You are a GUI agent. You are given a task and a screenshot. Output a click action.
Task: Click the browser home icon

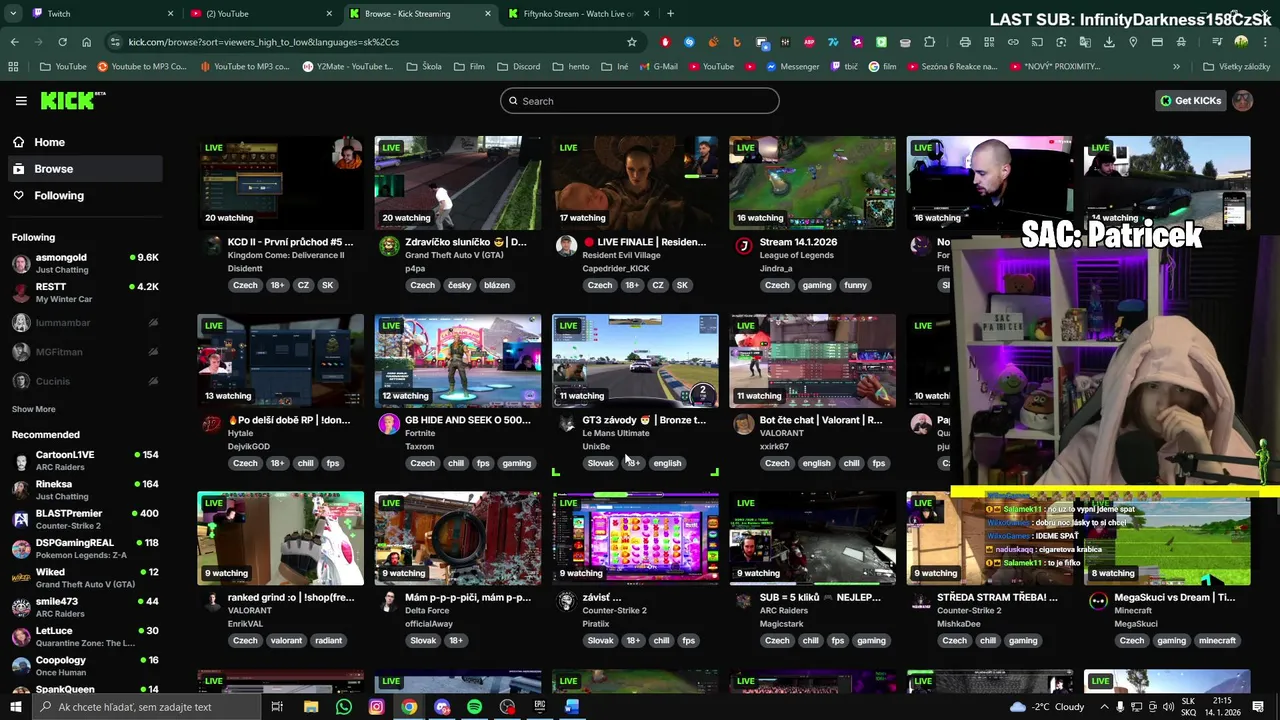tap(86, 42)
